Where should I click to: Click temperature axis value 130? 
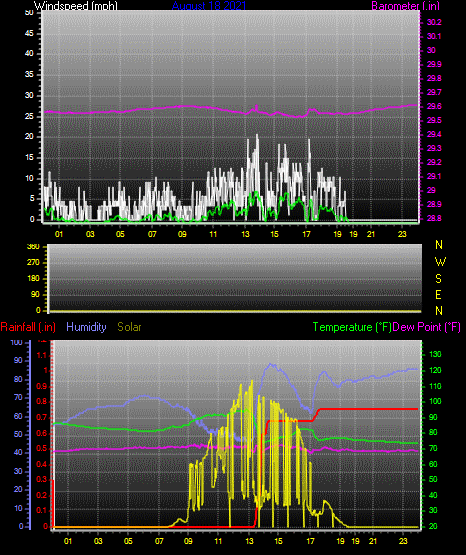pos(435,355)
